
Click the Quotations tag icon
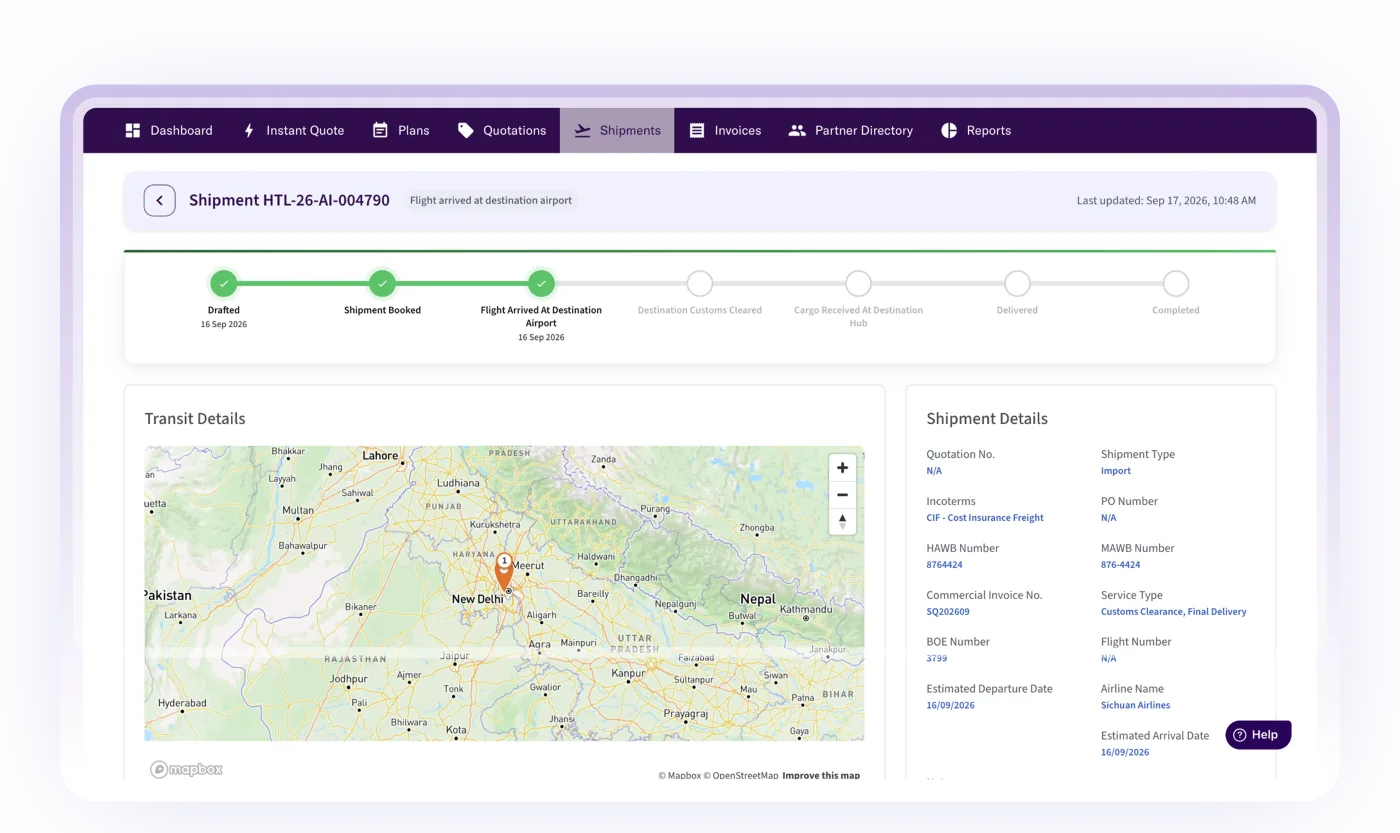point(465,130)
